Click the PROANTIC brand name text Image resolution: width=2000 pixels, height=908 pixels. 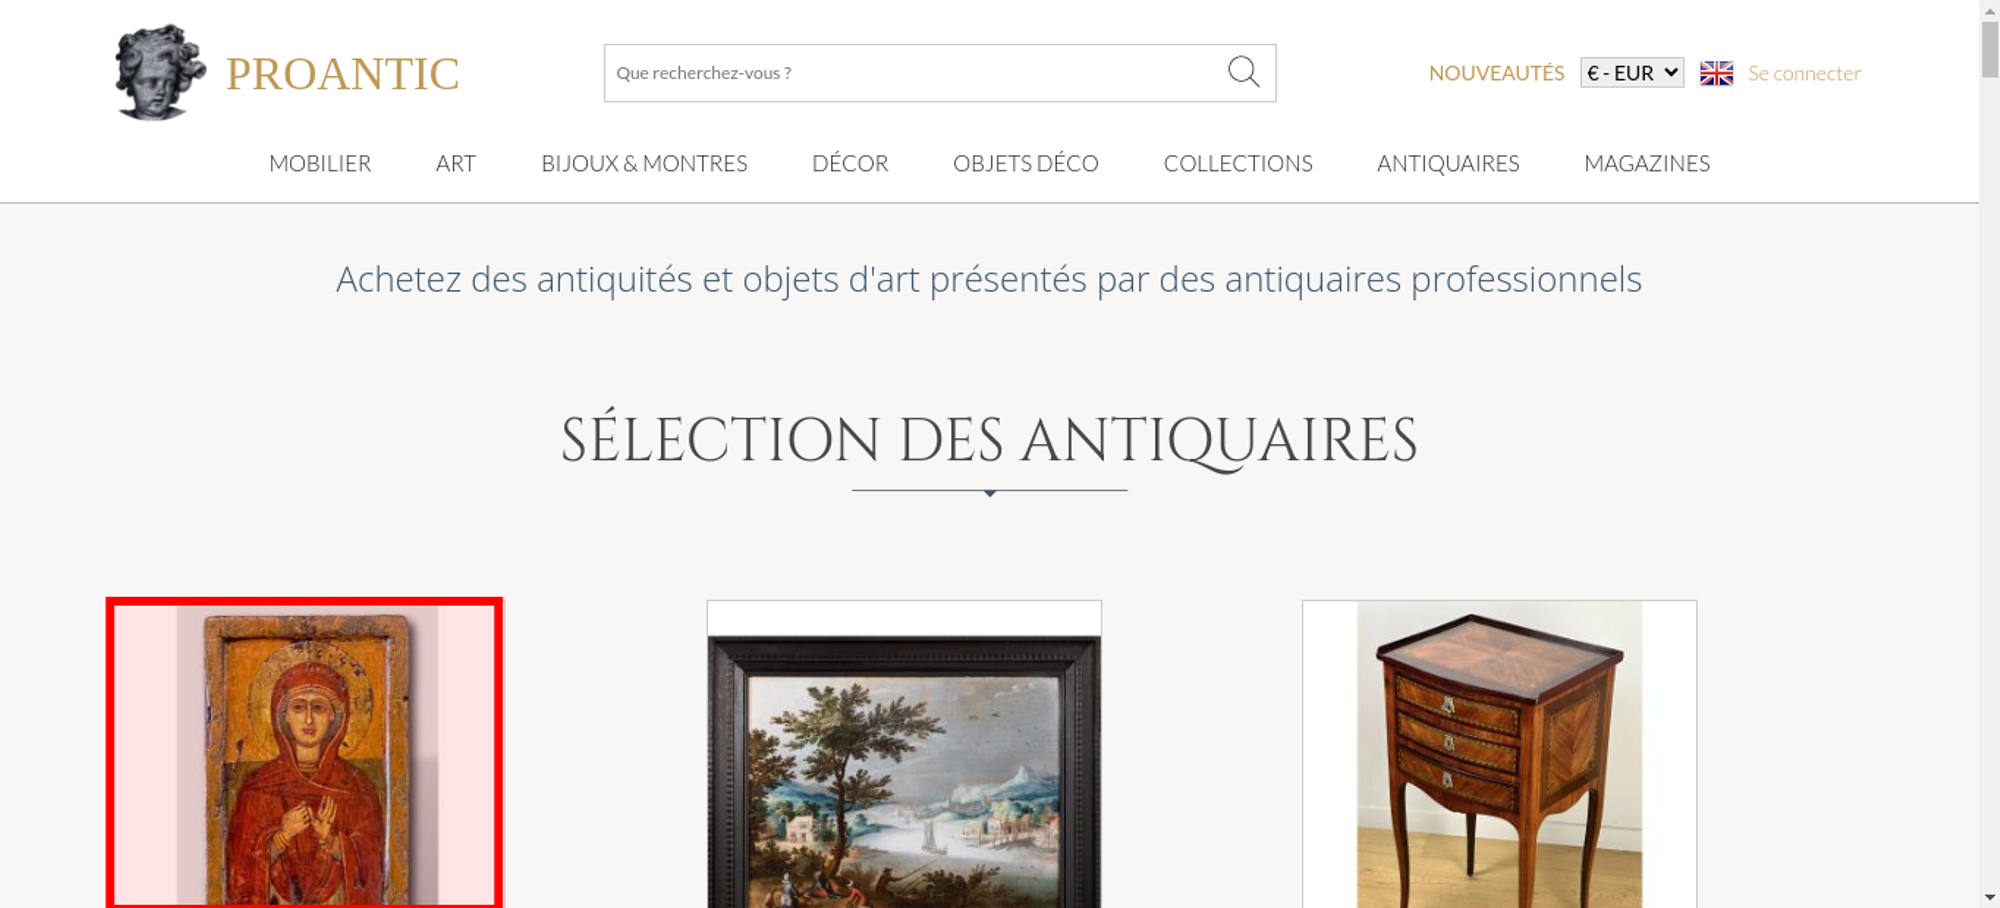tap(343, 74)
